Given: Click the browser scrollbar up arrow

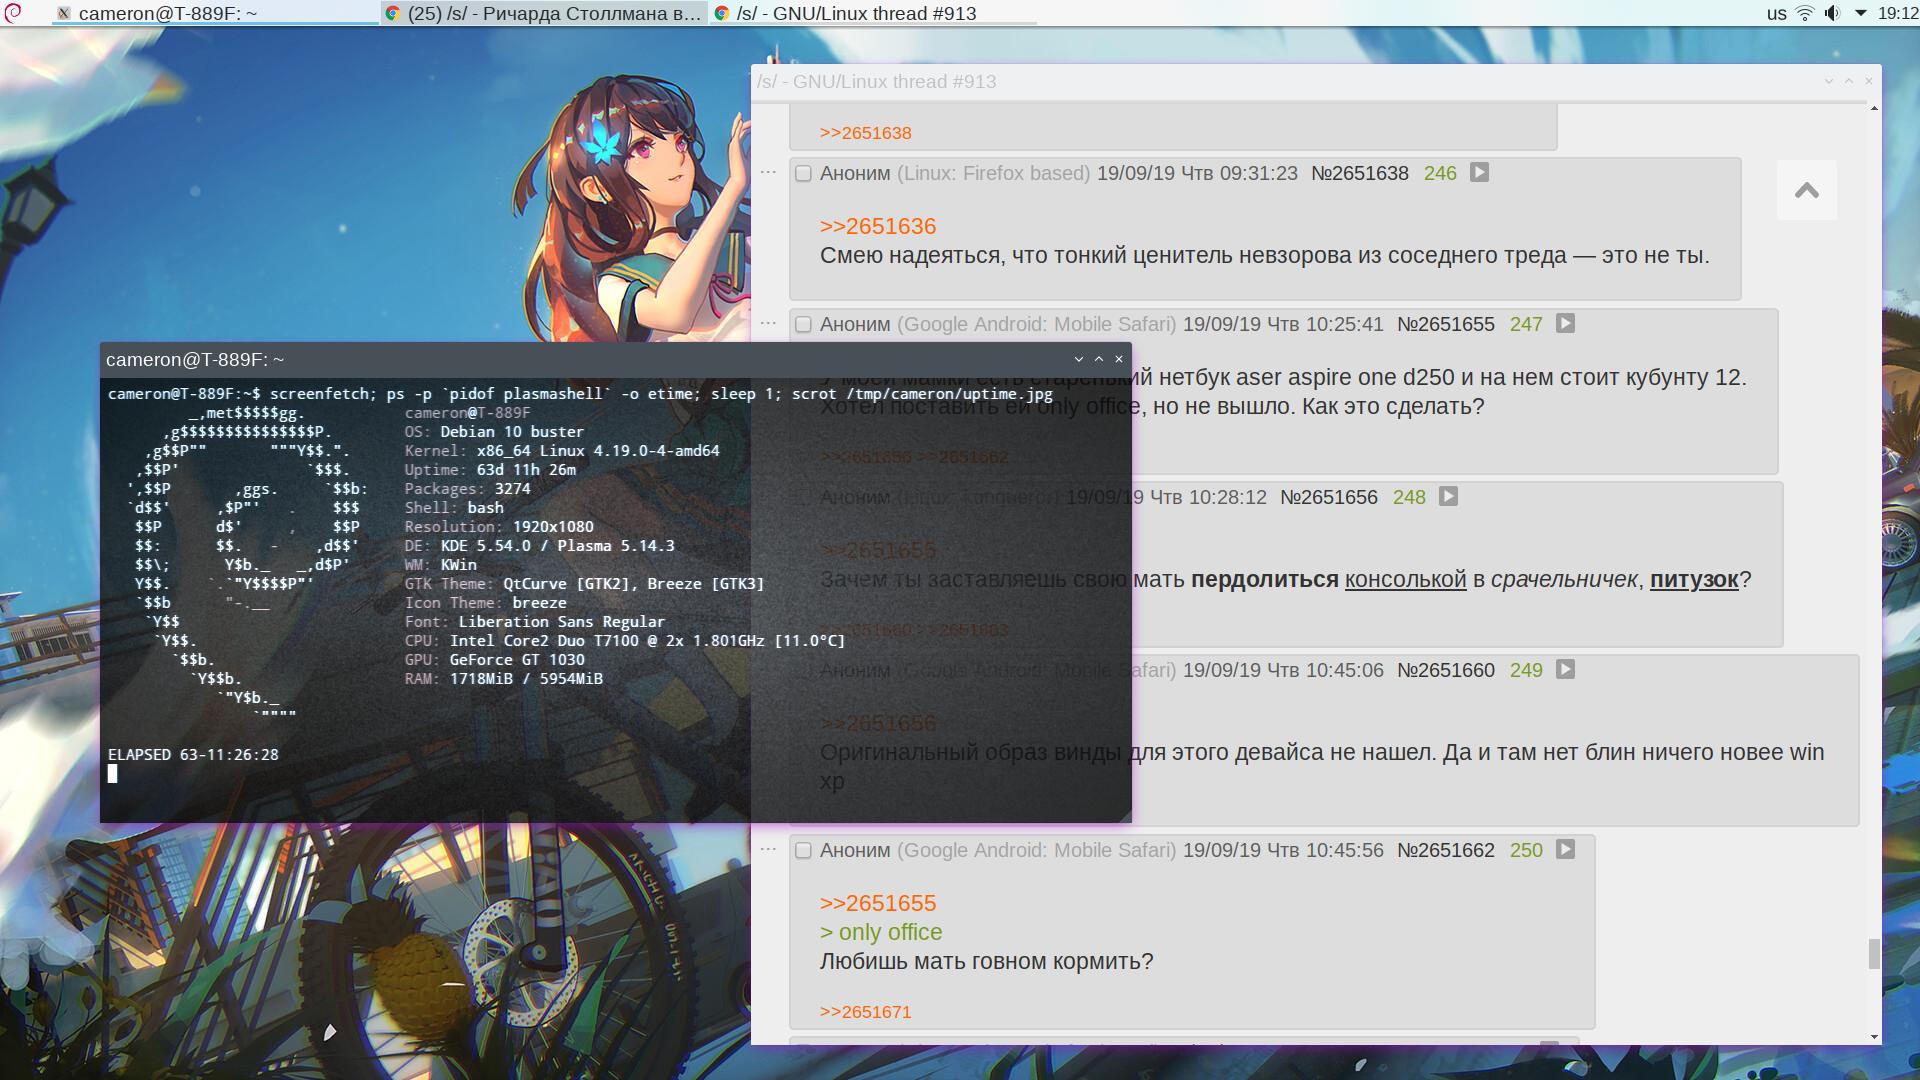Looking at the screenshot, I should coord(1874,107).
